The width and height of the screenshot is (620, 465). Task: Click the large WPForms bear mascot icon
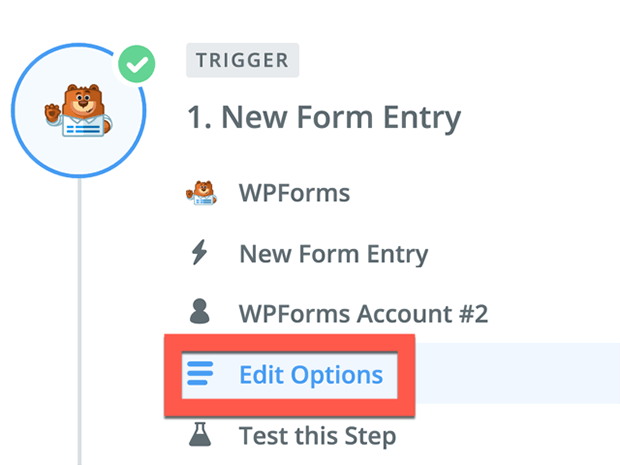(x=79, y=110)
